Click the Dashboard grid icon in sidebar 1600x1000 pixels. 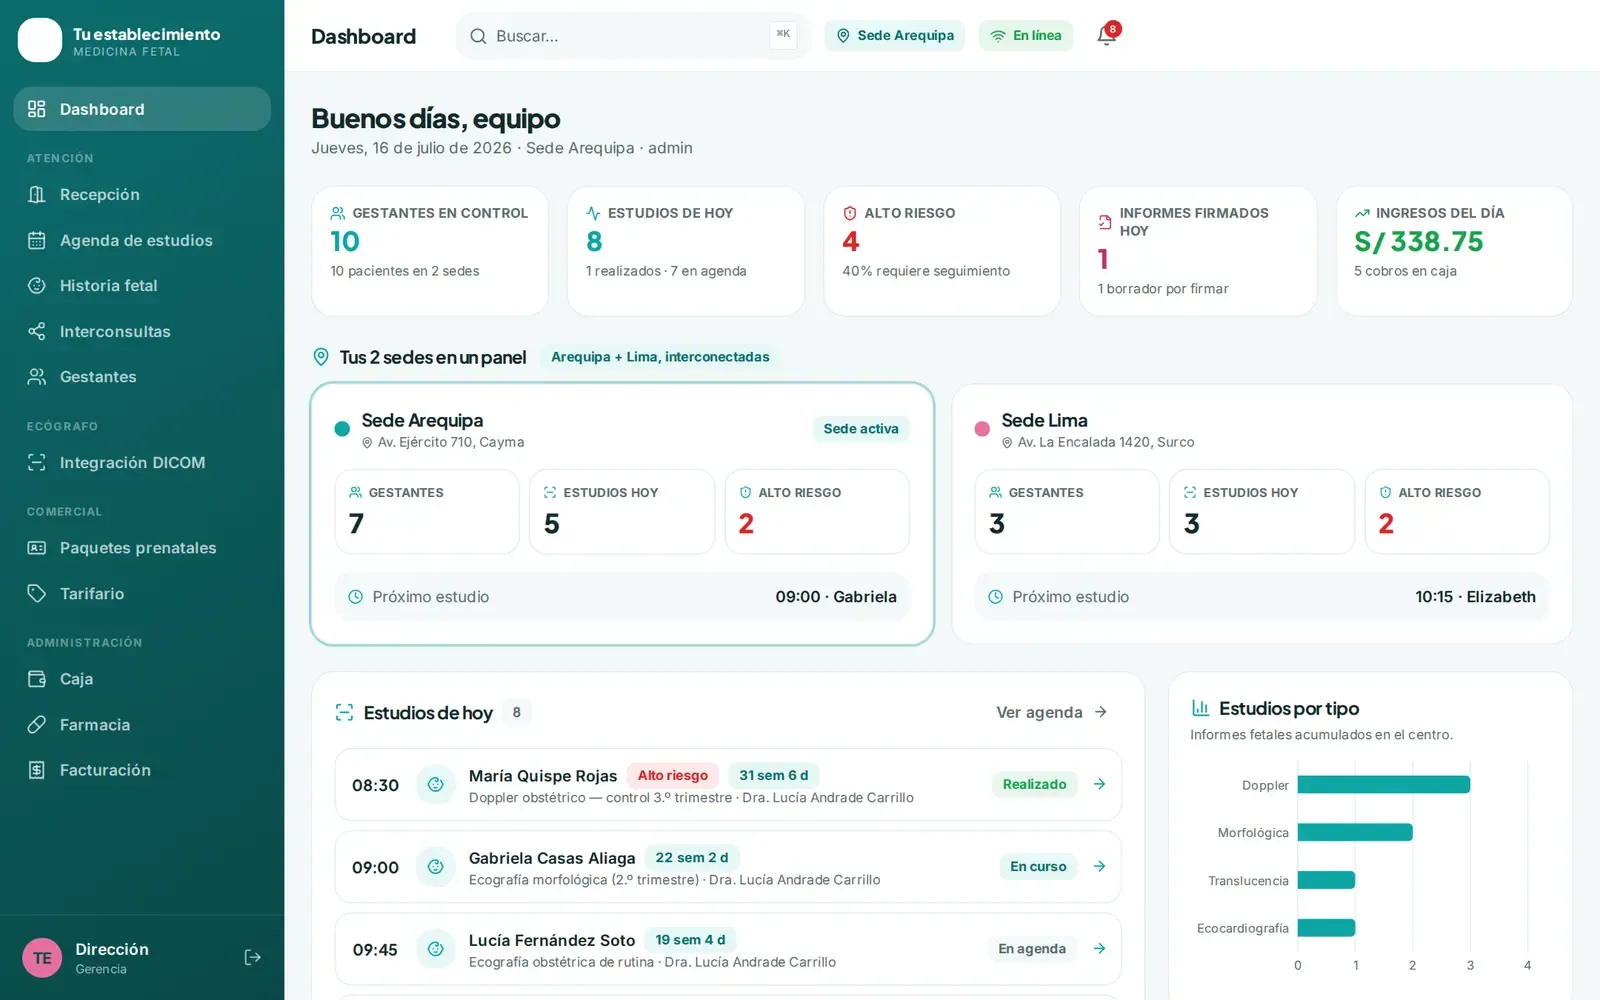pyautogui.click(x=37, y=109)
